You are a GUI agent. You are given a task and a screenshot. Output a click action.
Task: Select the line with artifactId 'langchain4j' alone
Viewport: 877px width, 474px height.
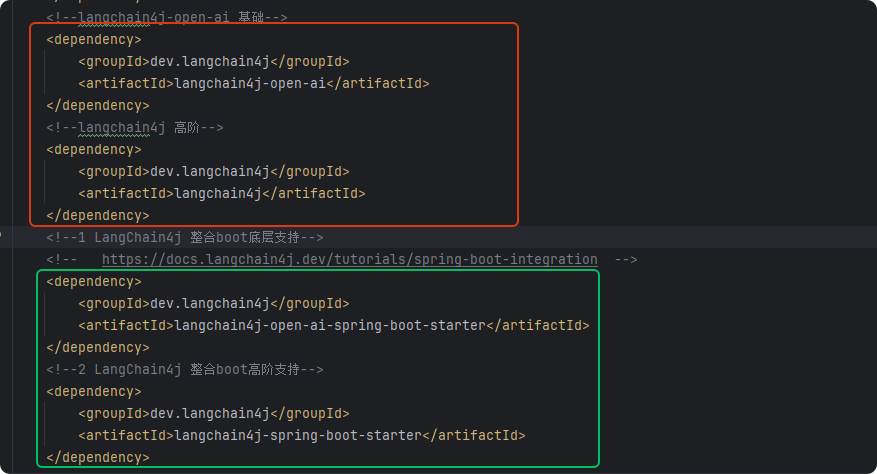[222, 194]
